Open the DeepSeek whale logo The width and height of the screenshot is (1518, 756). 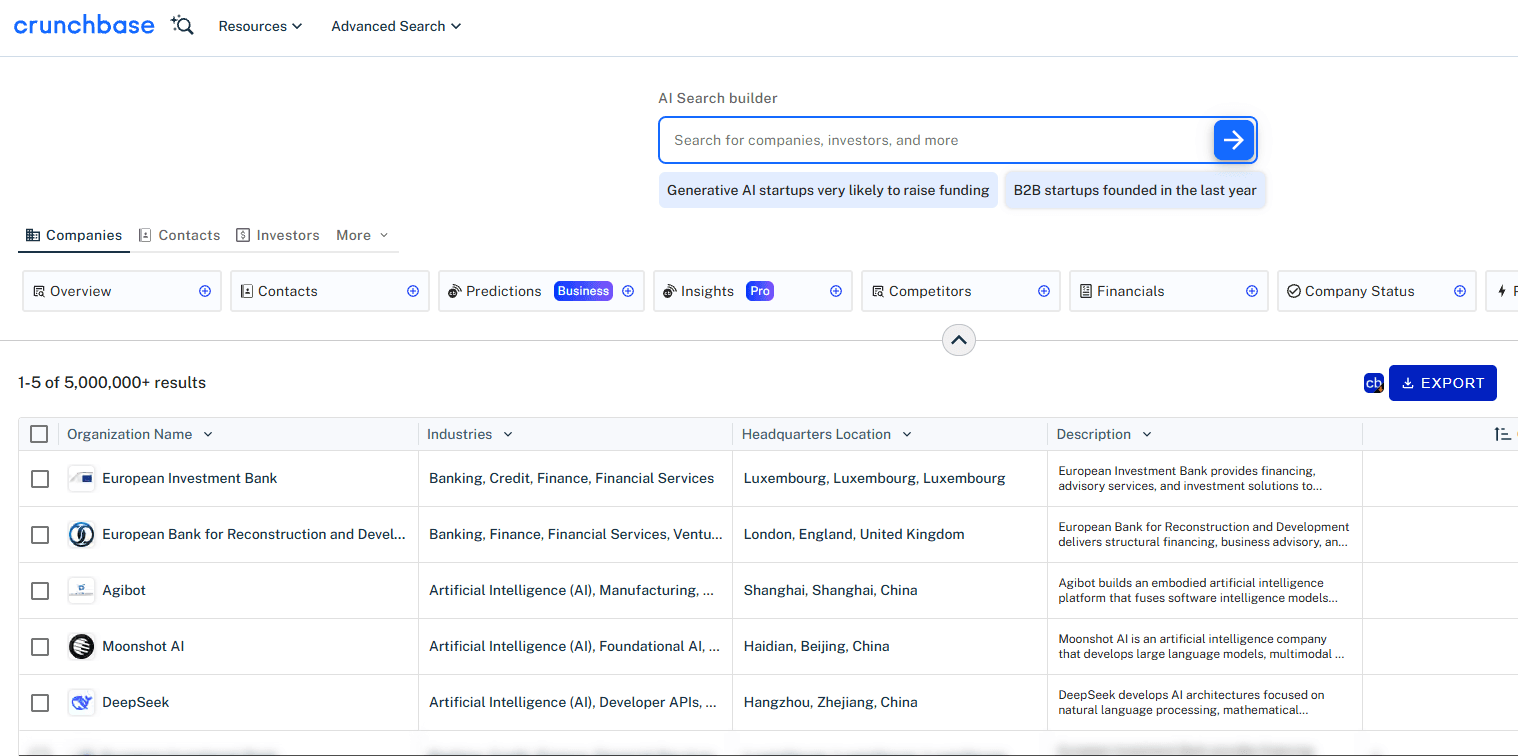tap(81, 703)
